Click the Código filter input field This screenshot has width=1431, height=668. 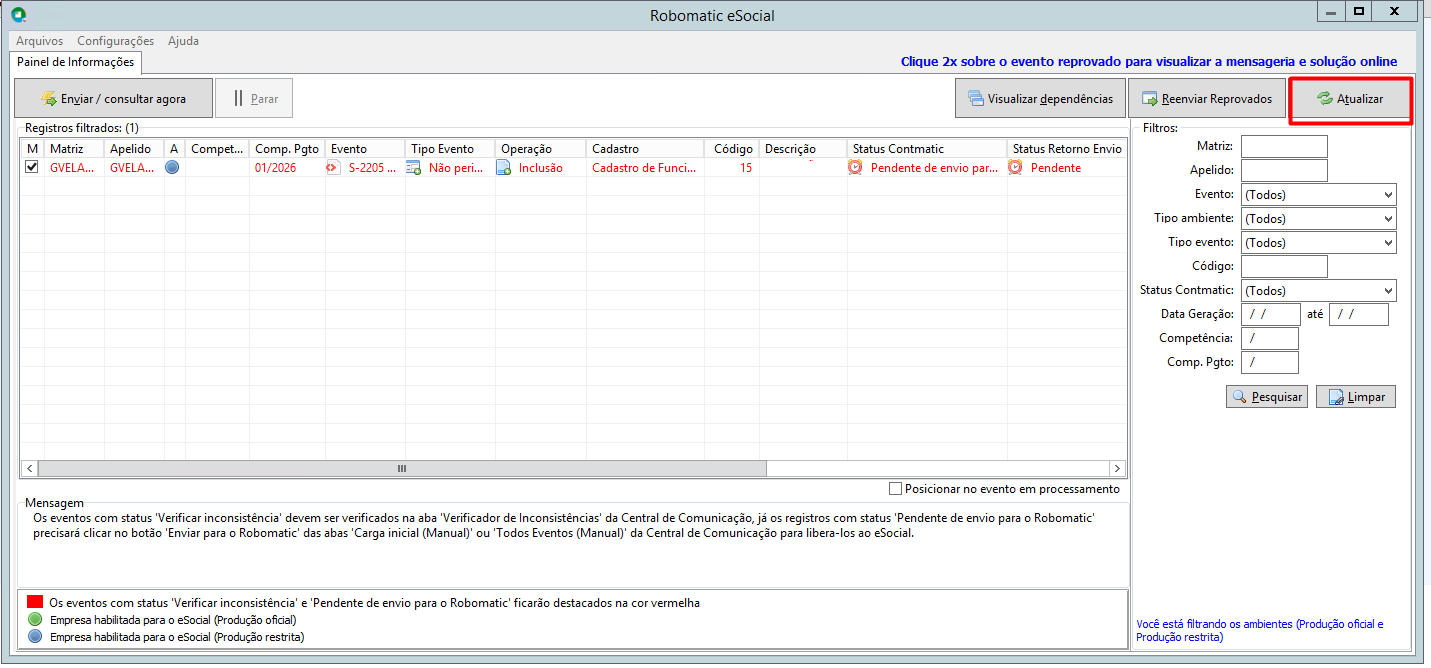pos(1284,267)
